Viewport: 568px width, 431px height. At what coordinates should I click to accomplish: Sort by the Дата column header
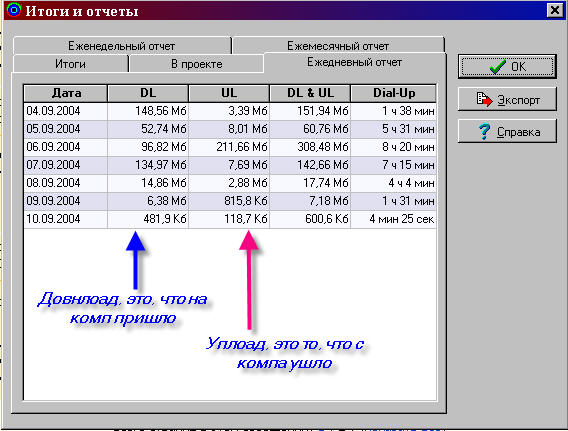point(66,93)
